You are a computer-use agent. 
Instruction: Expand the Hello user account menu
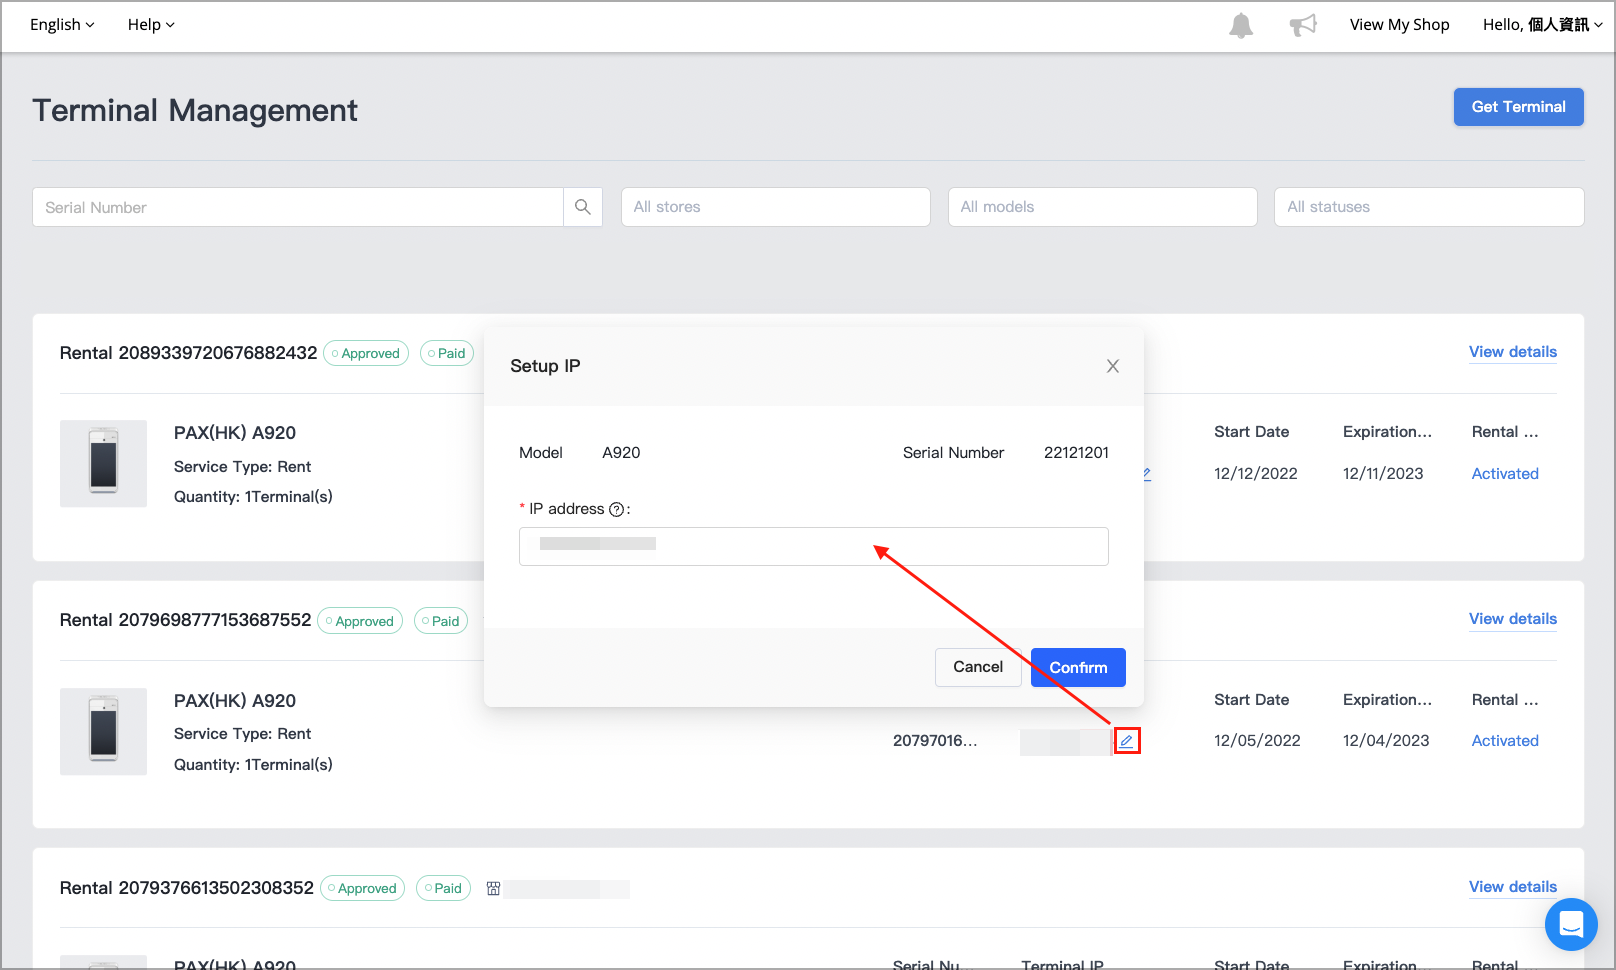pyautogui.click(x=1542, y=25)
